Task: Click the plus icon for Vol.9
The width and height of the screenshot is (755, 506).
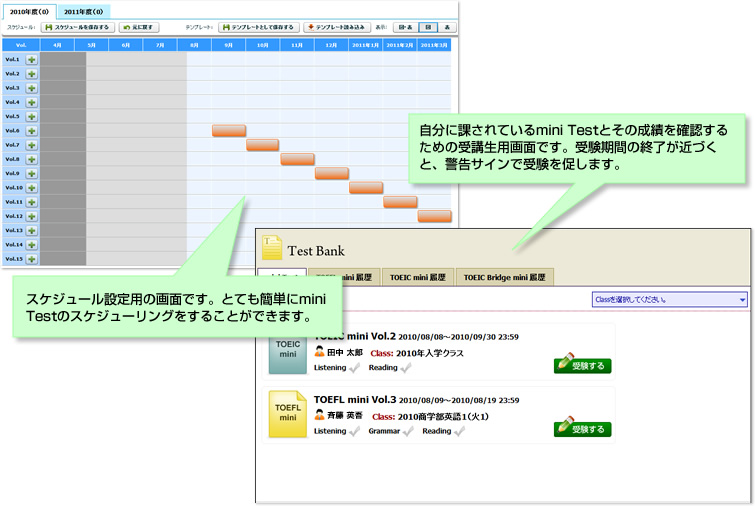Action: (x=32, y=174)
